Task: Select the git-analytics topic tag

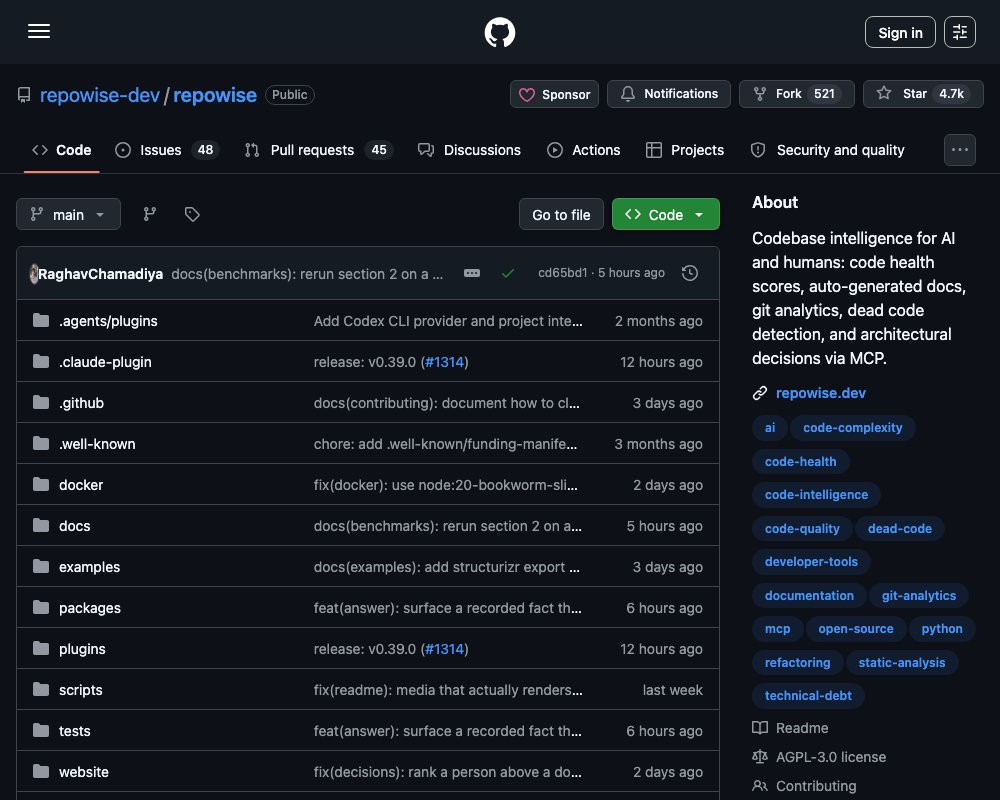Action: click(x=918, y=595)
